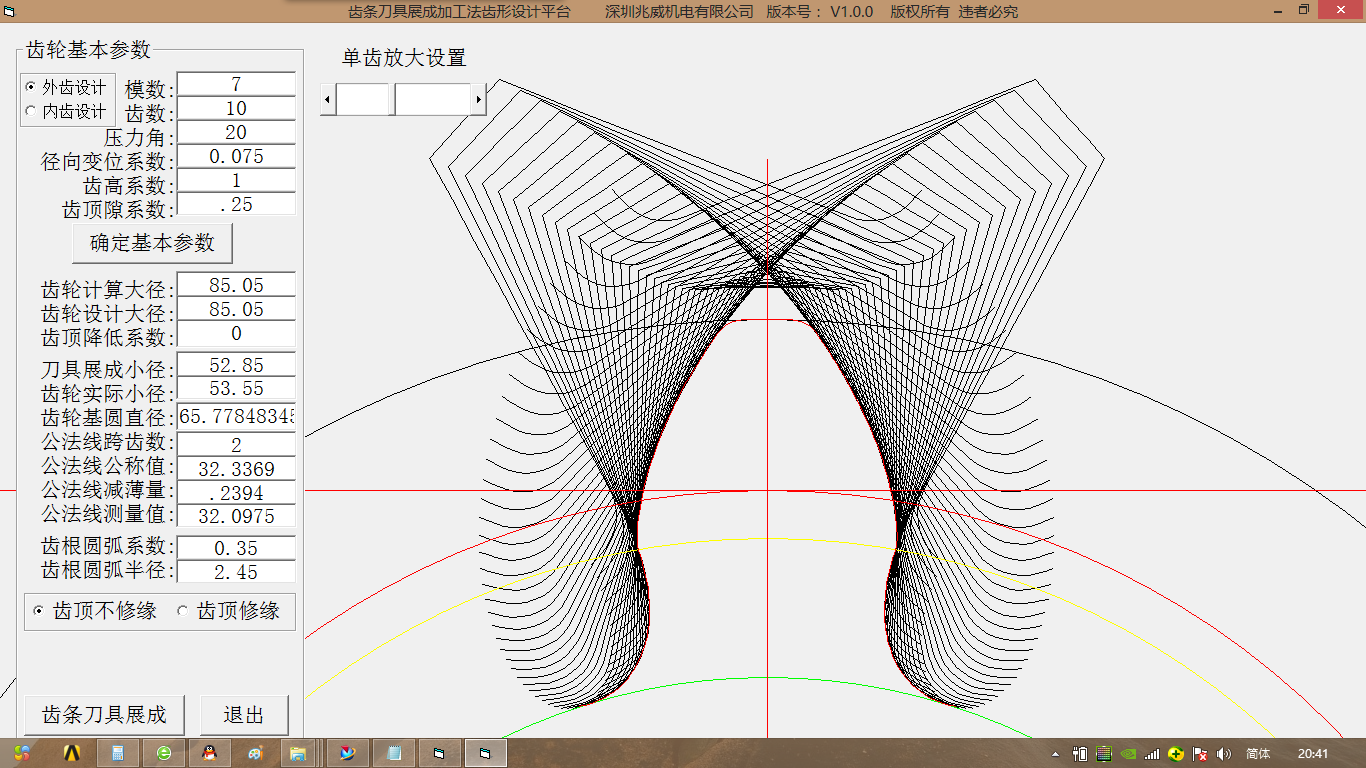The width and height of the screenshot is (1366, 768).
Task: Open the yellow A application on taskbar
Action: [x=71, y=753]
